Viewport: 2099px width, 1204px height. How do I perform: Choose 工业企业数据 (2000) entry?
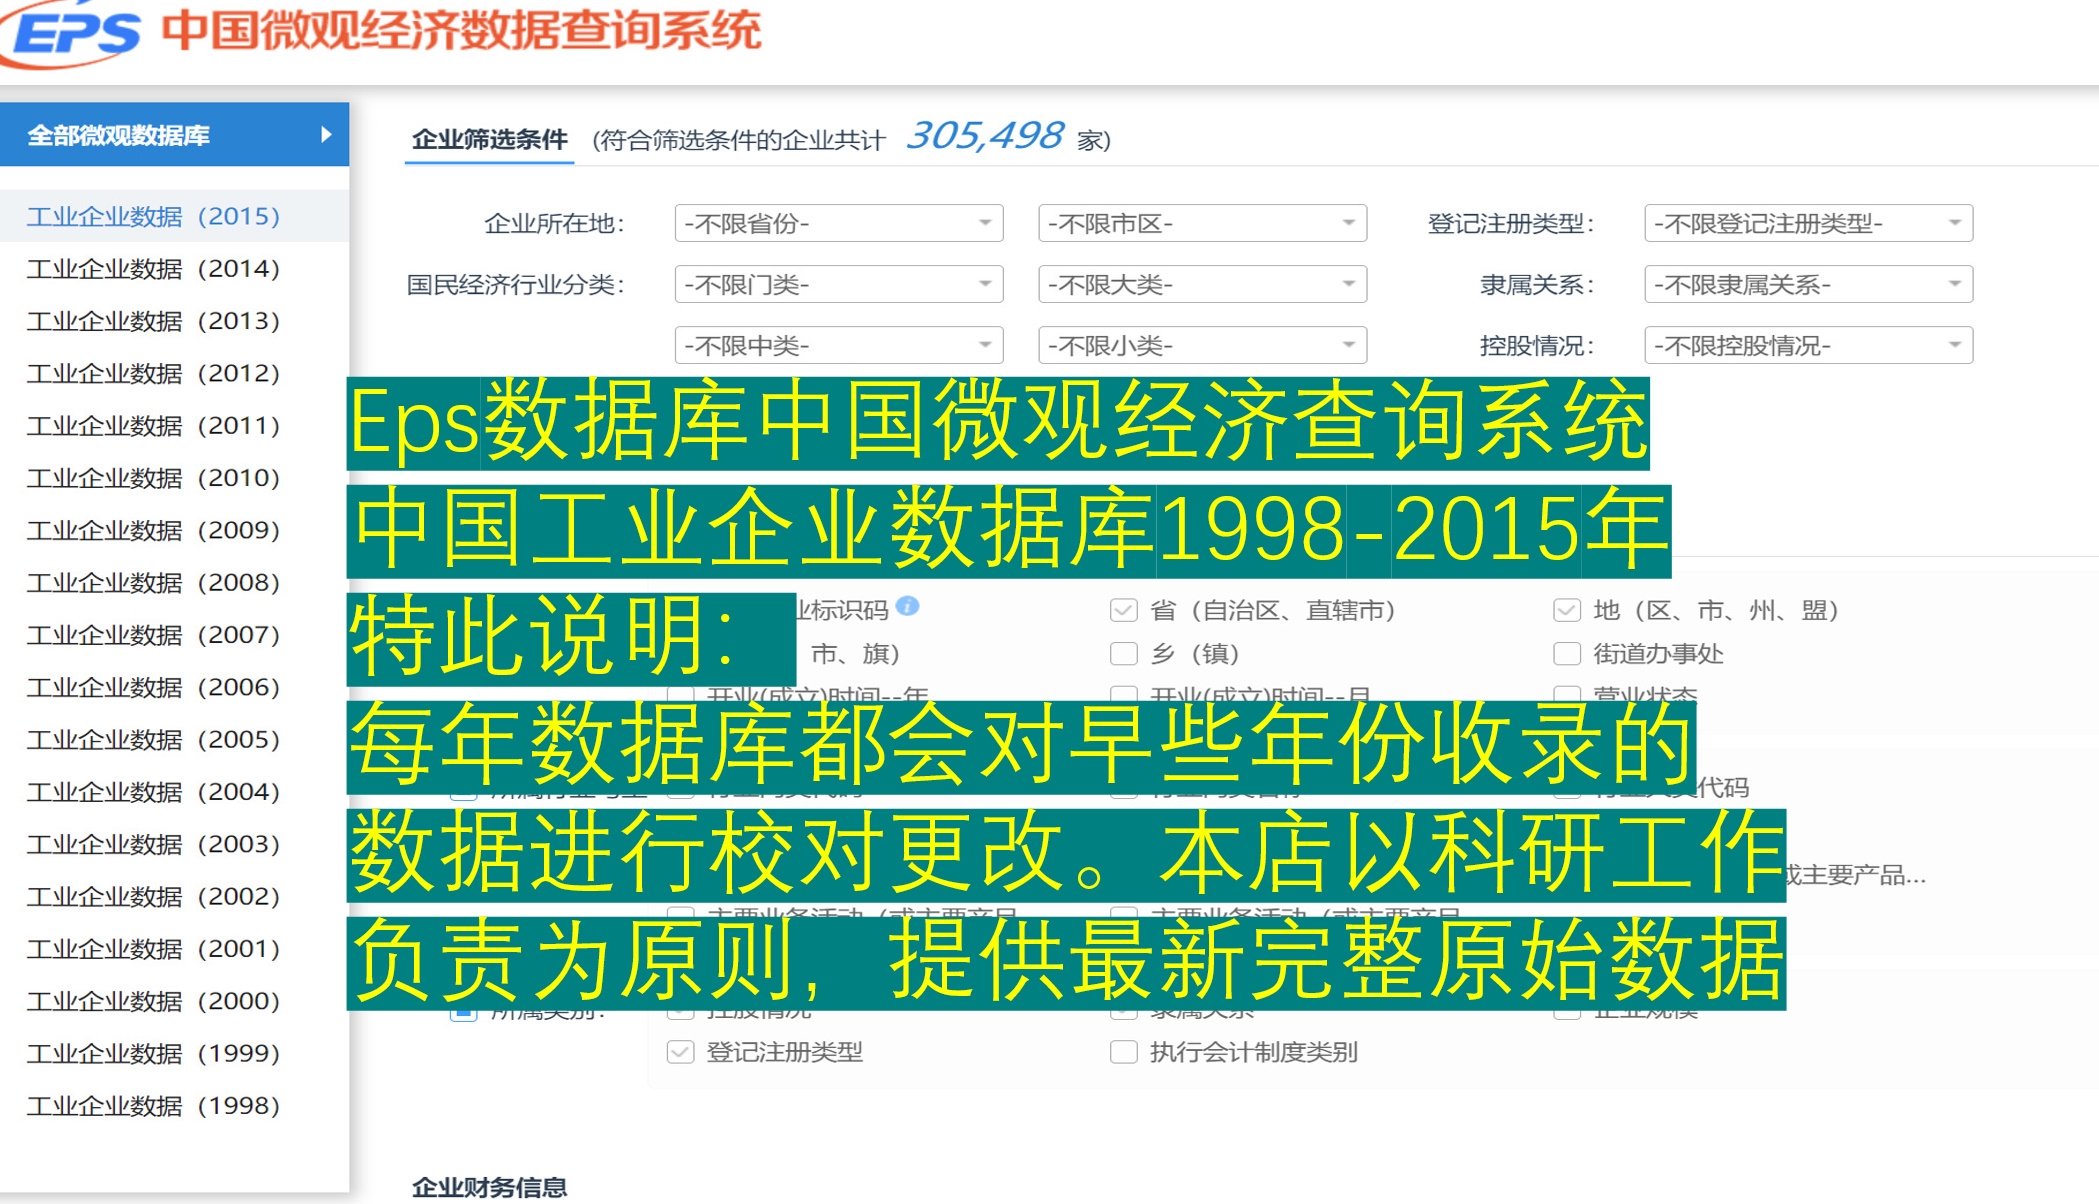pos(153,1001)
